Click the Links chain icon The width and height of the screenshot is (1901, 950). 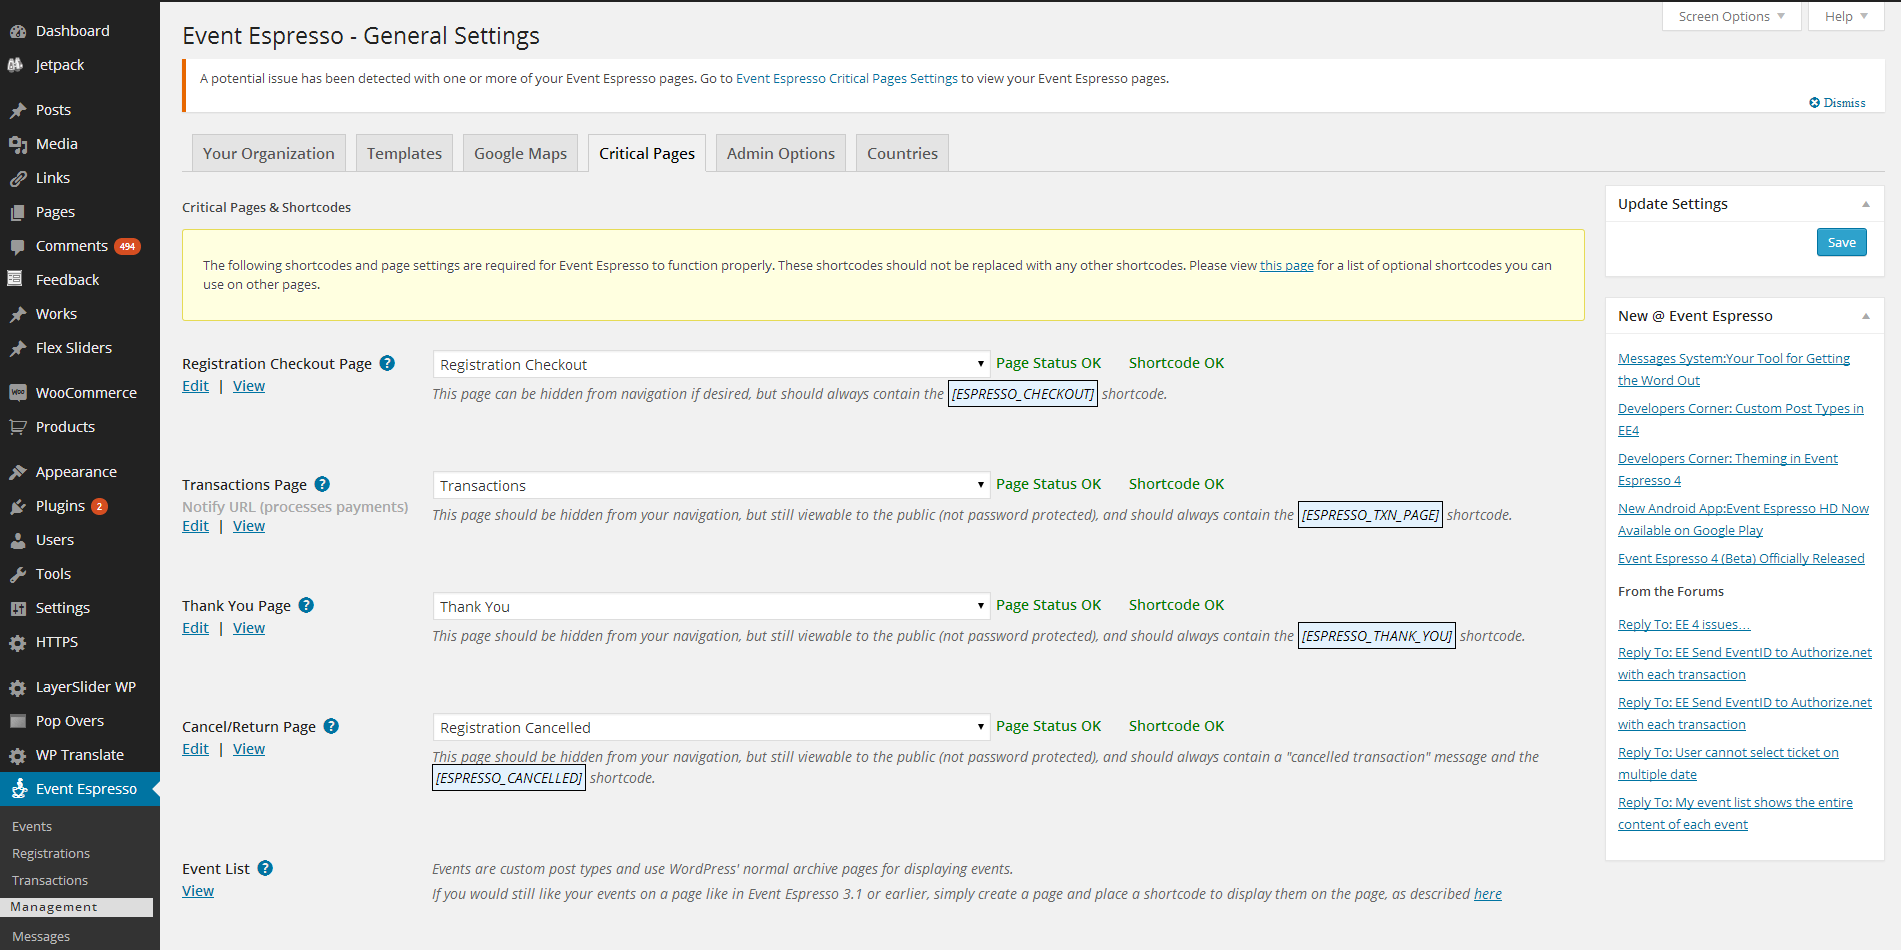coord(17,178)
